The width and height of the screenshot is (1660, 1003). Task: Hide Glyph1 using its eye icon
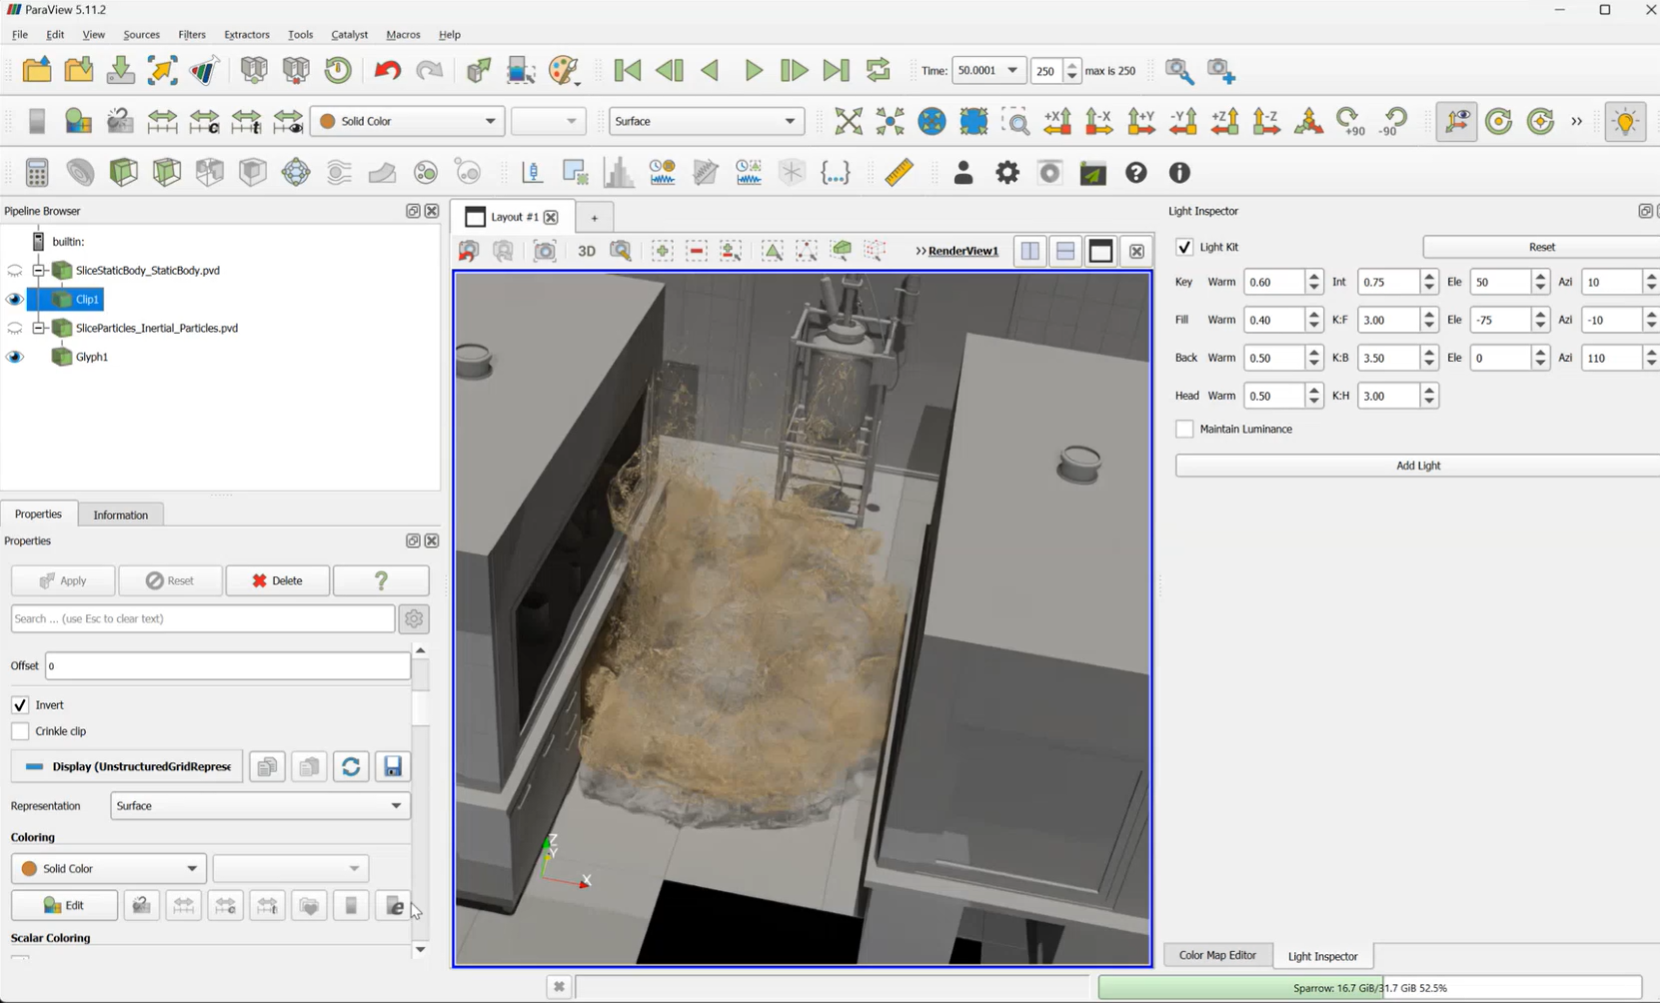coord(14,357)
